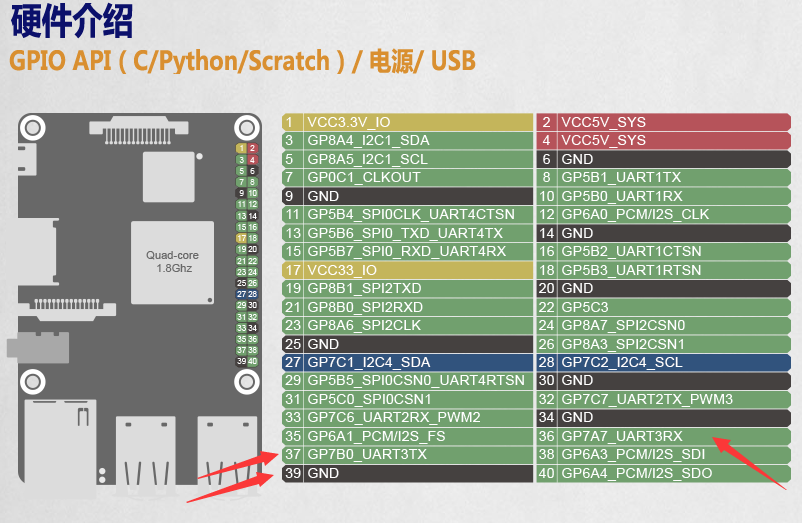Click the GP5B1_UART1TX pin label

coord(620,178)
